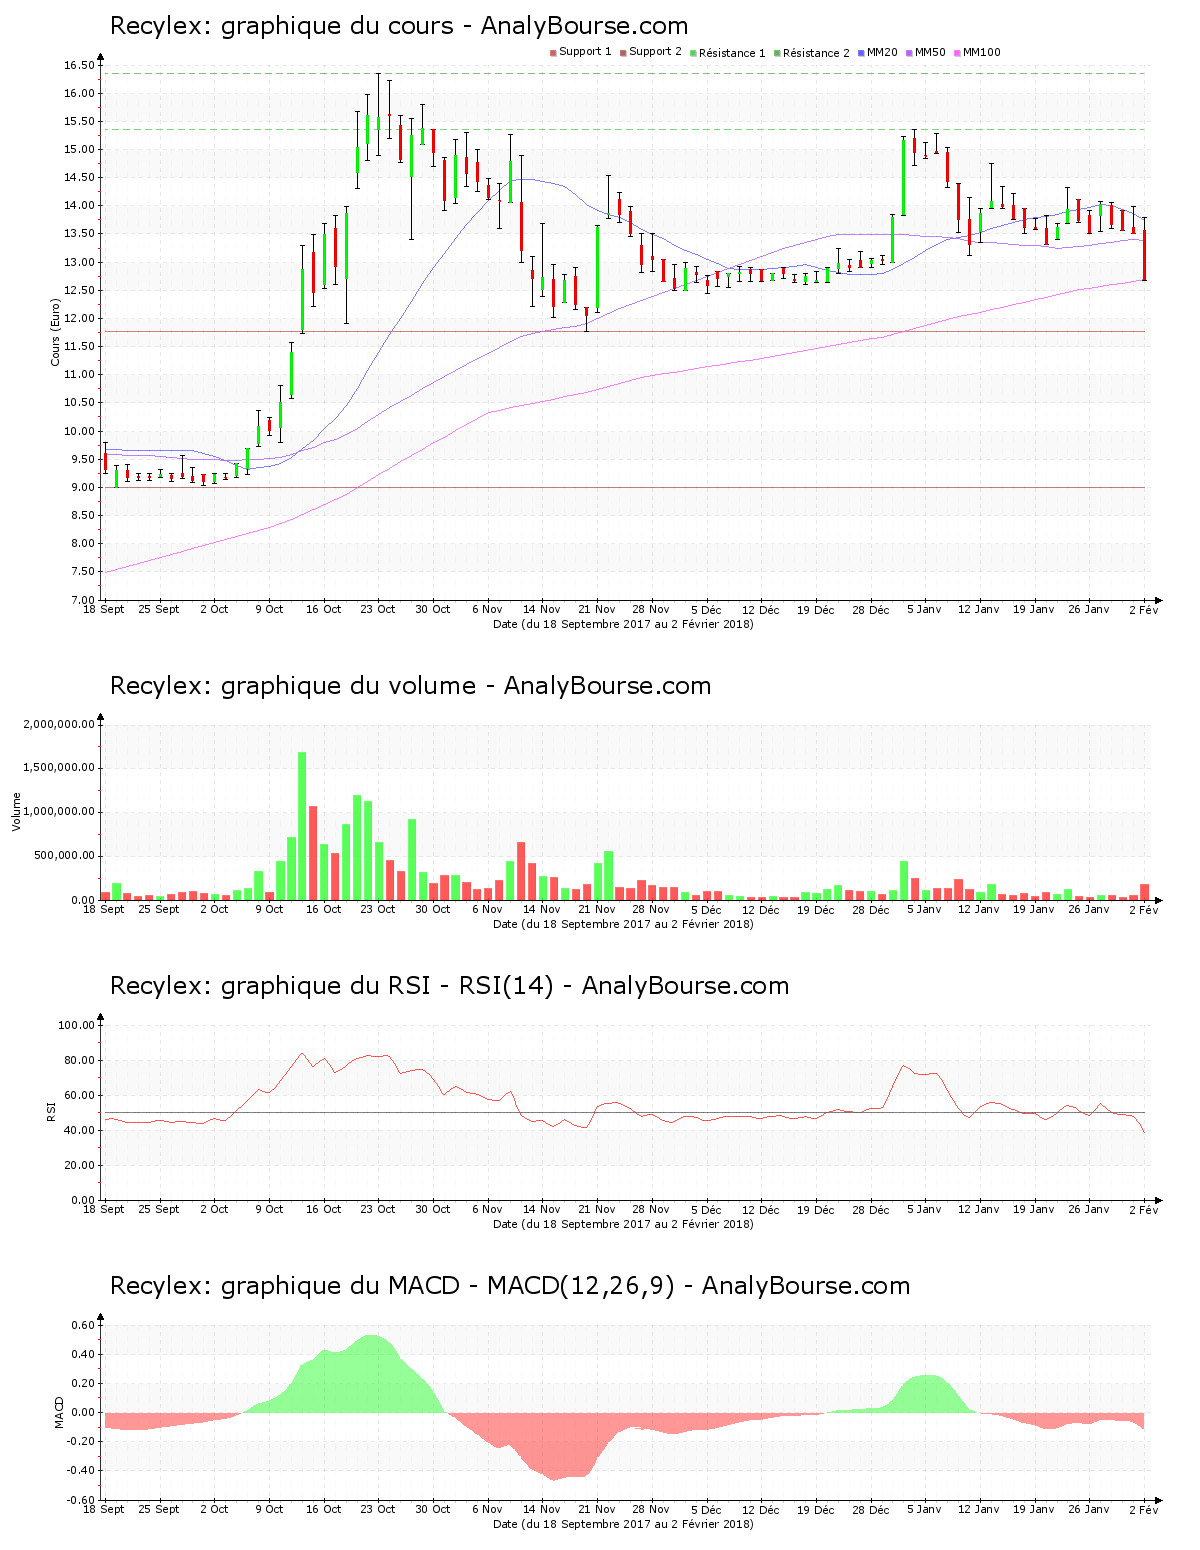Click the rotated "RSI" axis title
Image resolution: width=1200 pixels, height=1550 pixels.
(x=51, y=1111)
